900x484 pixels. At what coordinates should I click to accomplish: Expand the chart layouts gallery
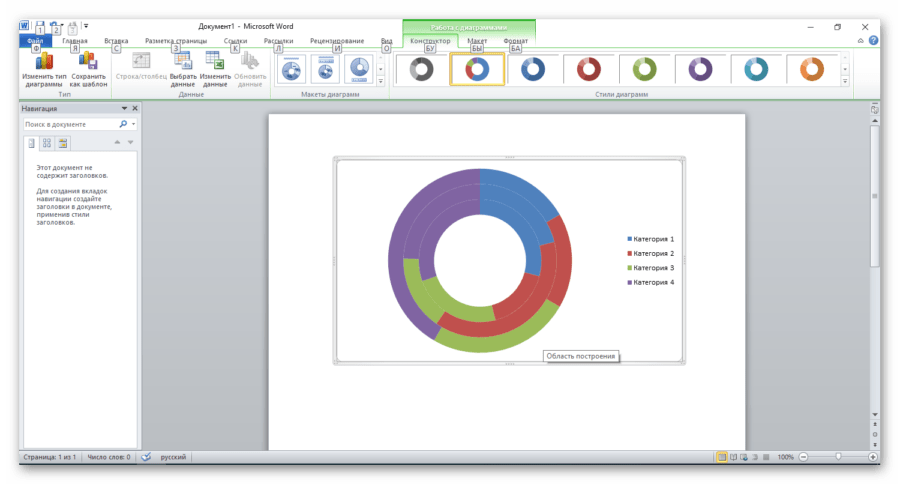coord(380,82)
